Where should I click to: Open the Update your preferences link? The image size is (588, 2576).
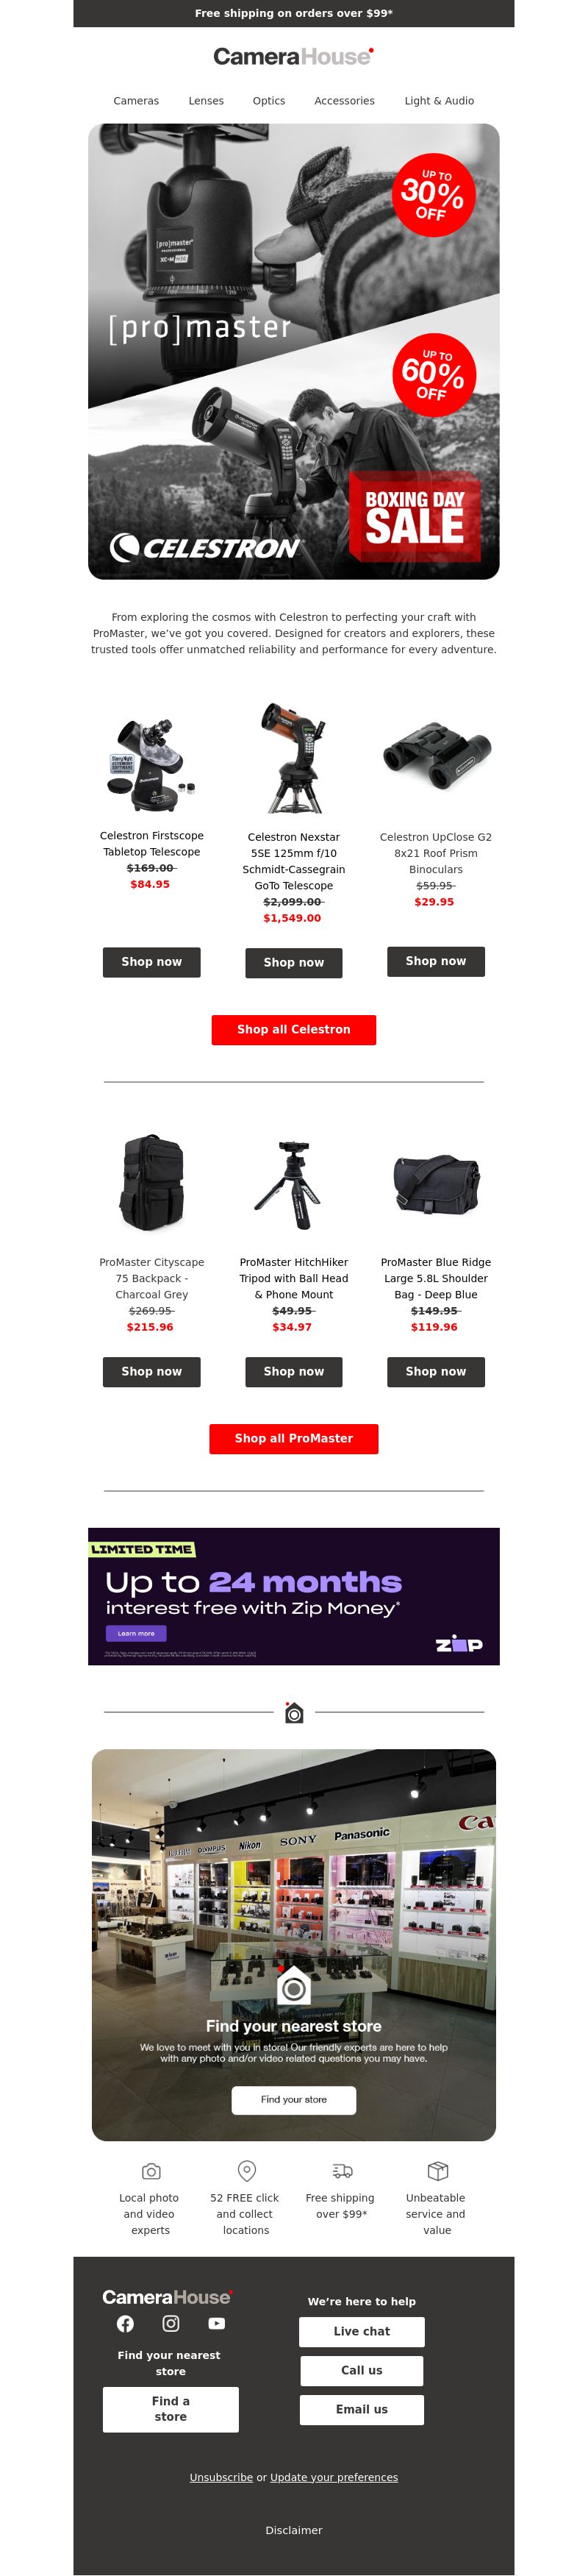334,2477
